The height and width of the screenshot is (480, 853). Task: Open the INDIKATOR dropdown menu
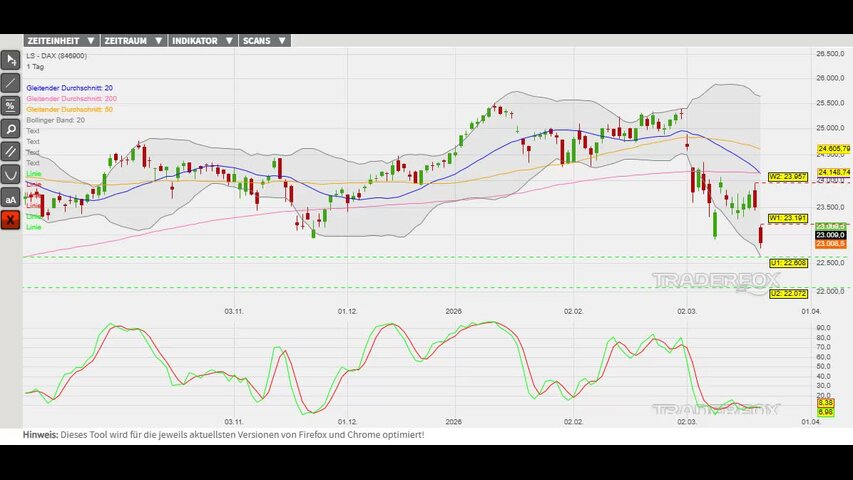point(201,41)
